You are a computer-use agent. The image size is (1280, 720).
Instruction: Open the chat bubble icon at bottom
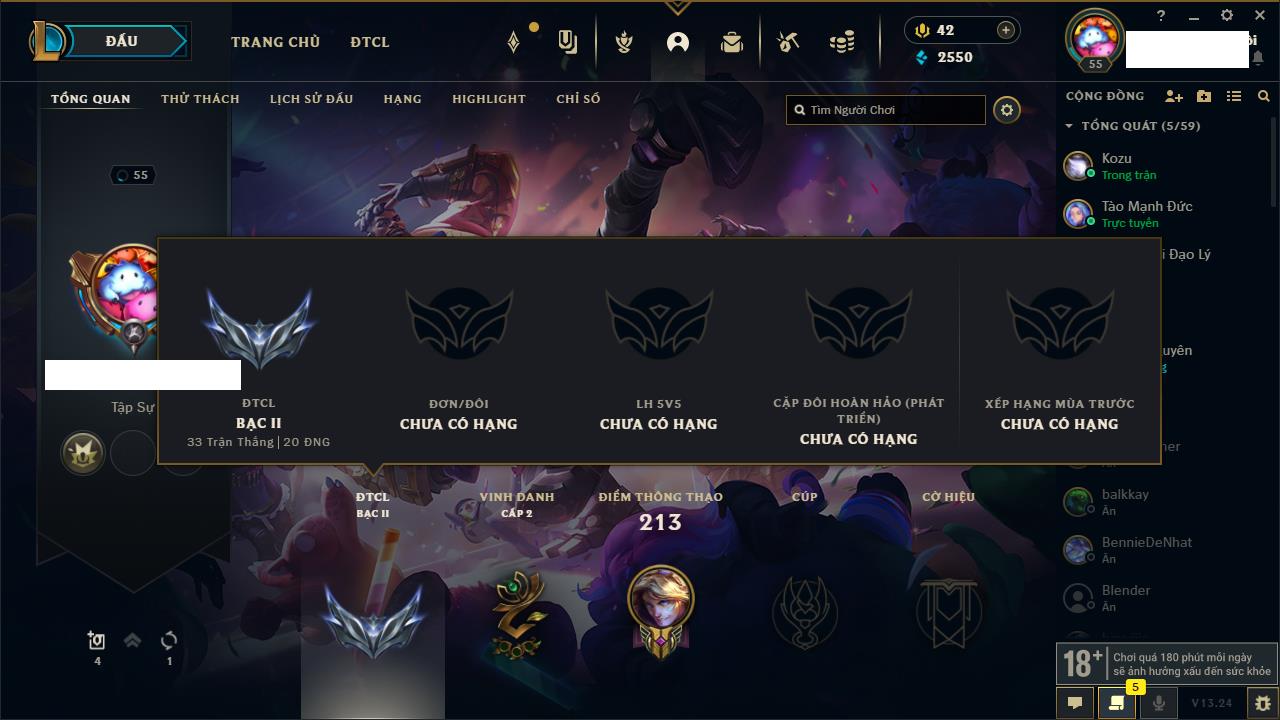(1075, 703)
